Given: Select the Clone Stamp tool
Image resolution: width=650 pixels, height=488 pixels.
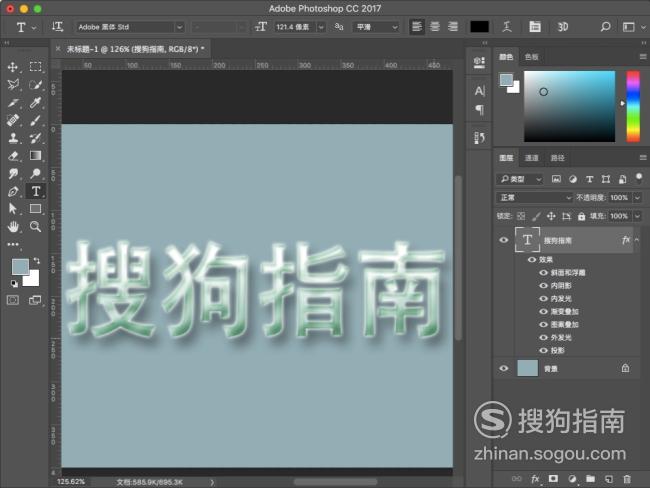Looking at the screenshot, I should [x=13, y=138].
